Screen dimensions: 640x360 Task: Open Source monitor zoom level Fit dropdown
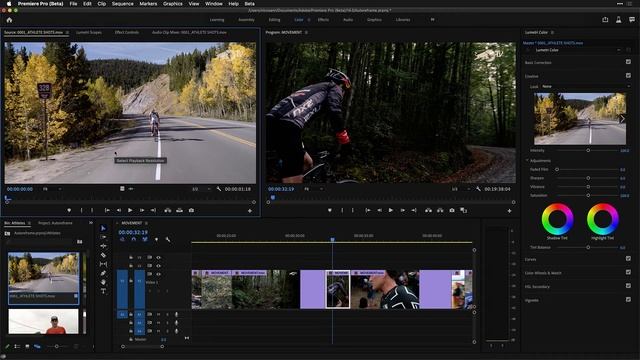(52, 189)
